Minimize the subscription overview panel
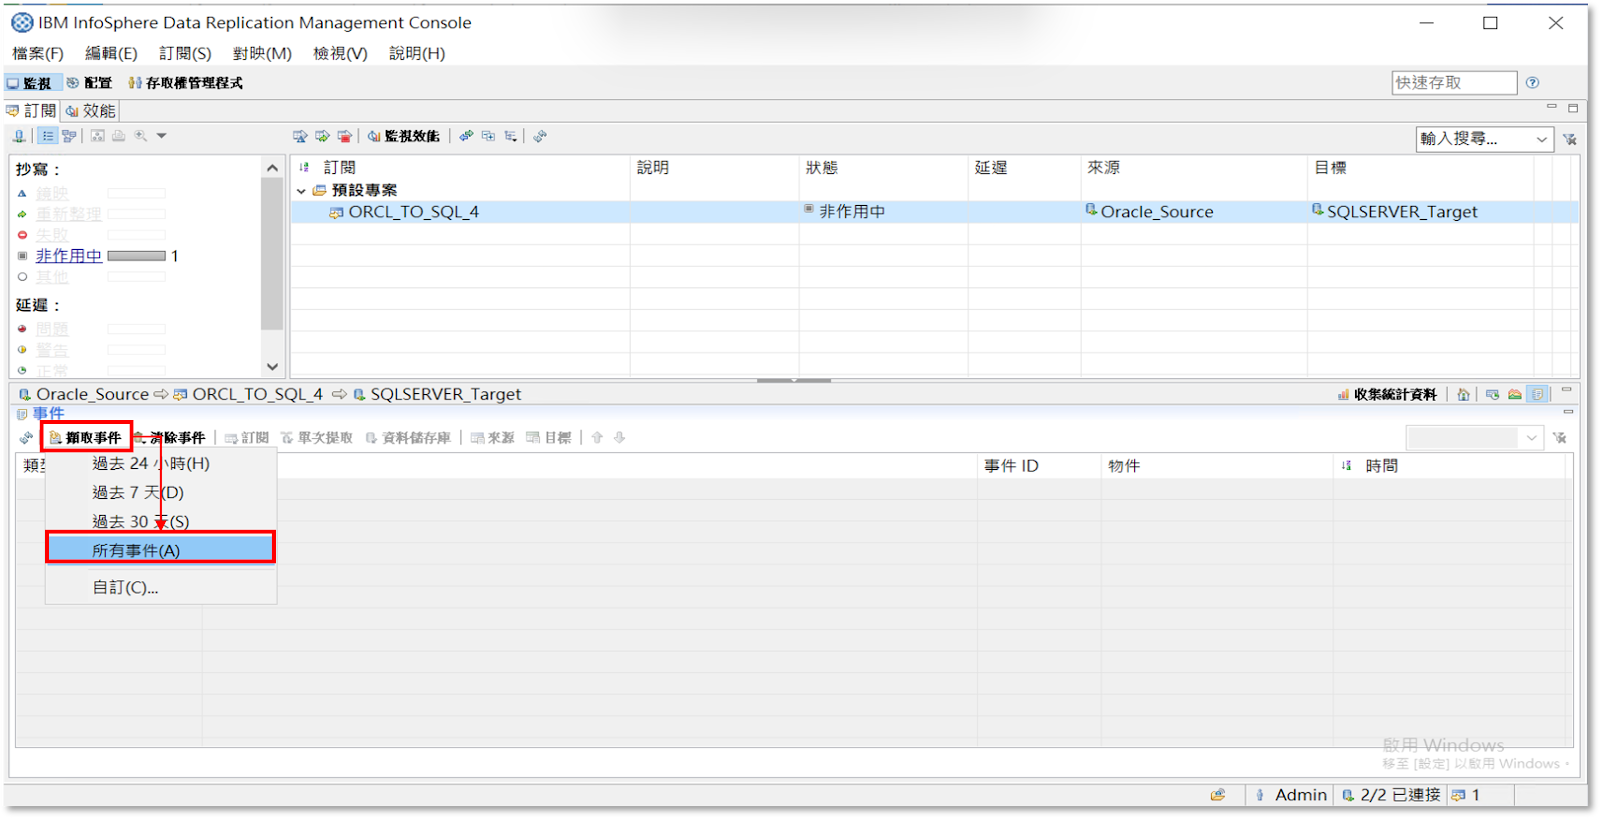 (x=1552, y=107)
